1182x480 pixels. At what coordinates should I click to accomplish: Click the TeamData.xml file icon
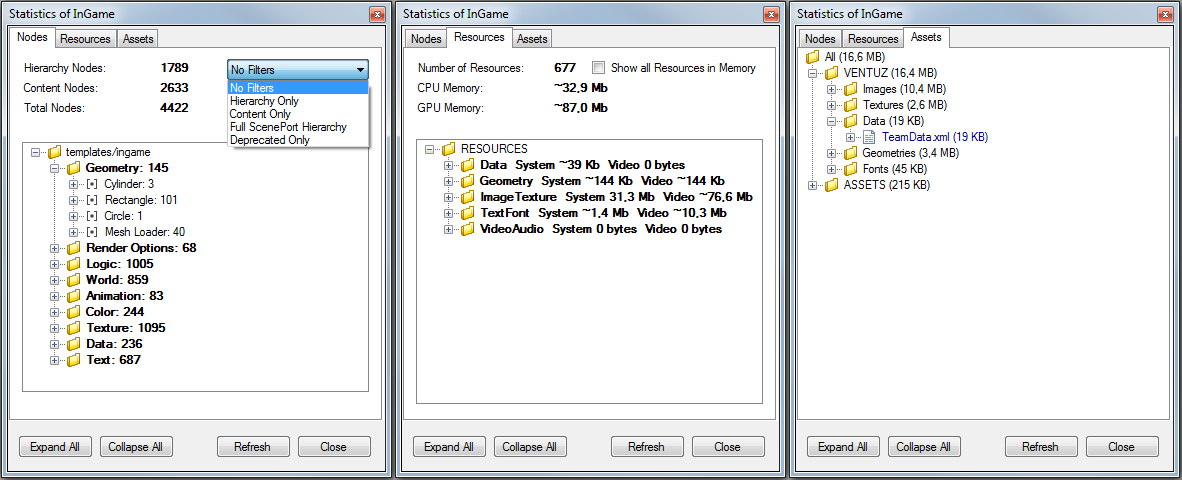tap(869, 137)
